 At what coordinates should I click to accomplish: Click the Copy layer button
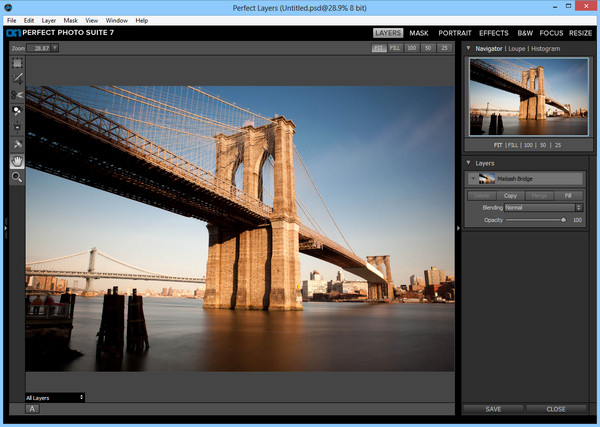pos(511,195)
